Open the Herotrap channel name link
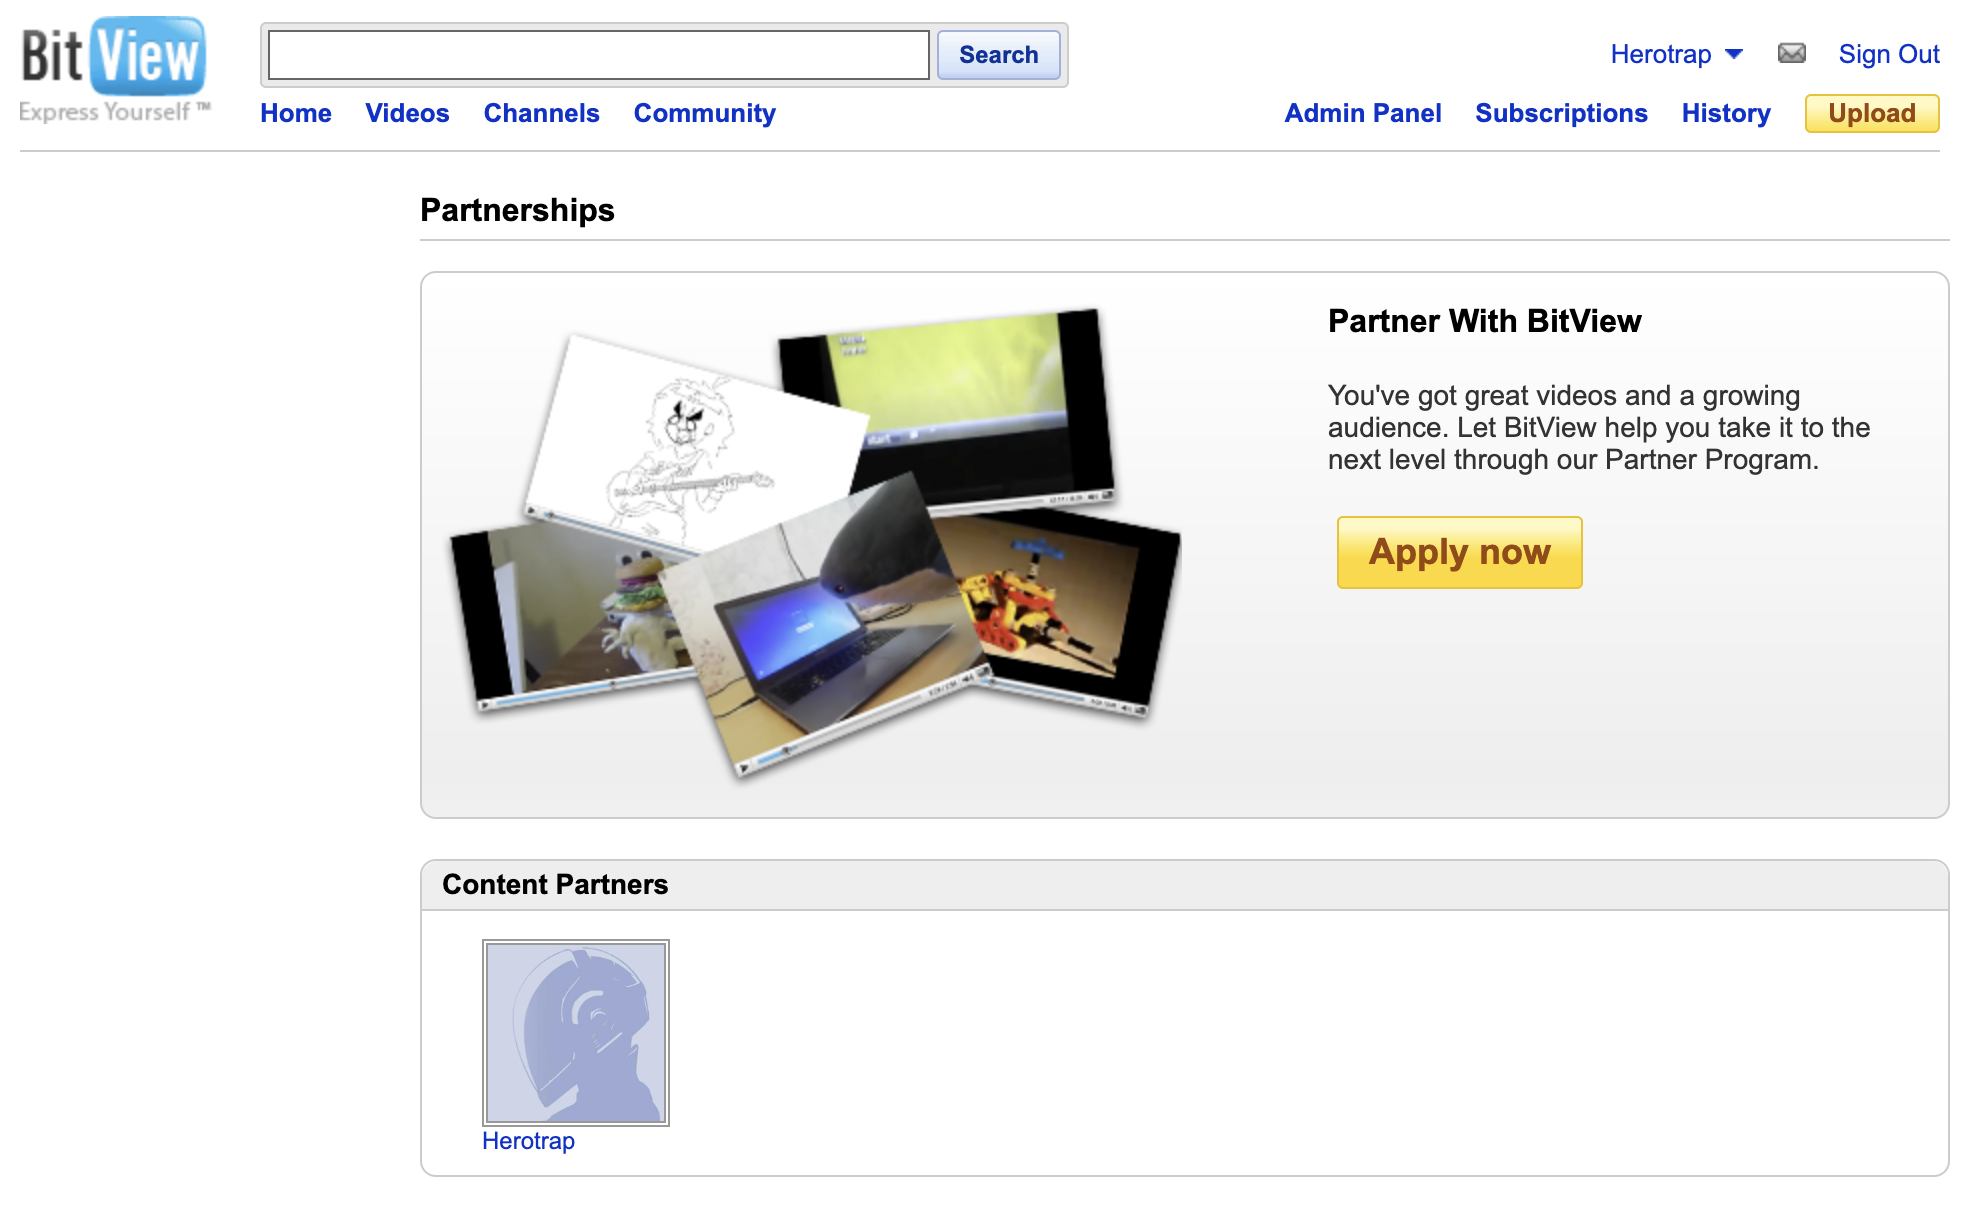The height and width of the screenshot is (1210, 1986). click(x=528, y=1141)
